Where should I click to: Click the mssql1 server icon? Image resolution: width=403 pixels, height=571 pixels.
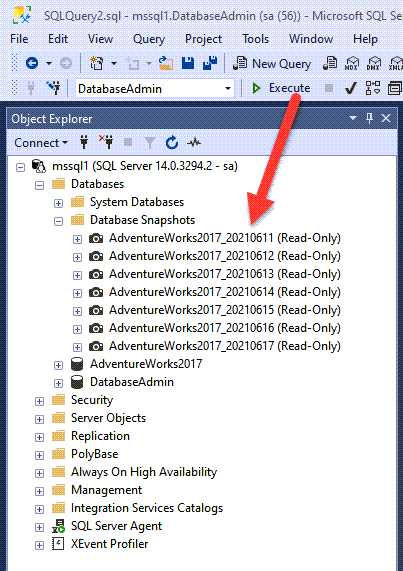coord(39,166)
